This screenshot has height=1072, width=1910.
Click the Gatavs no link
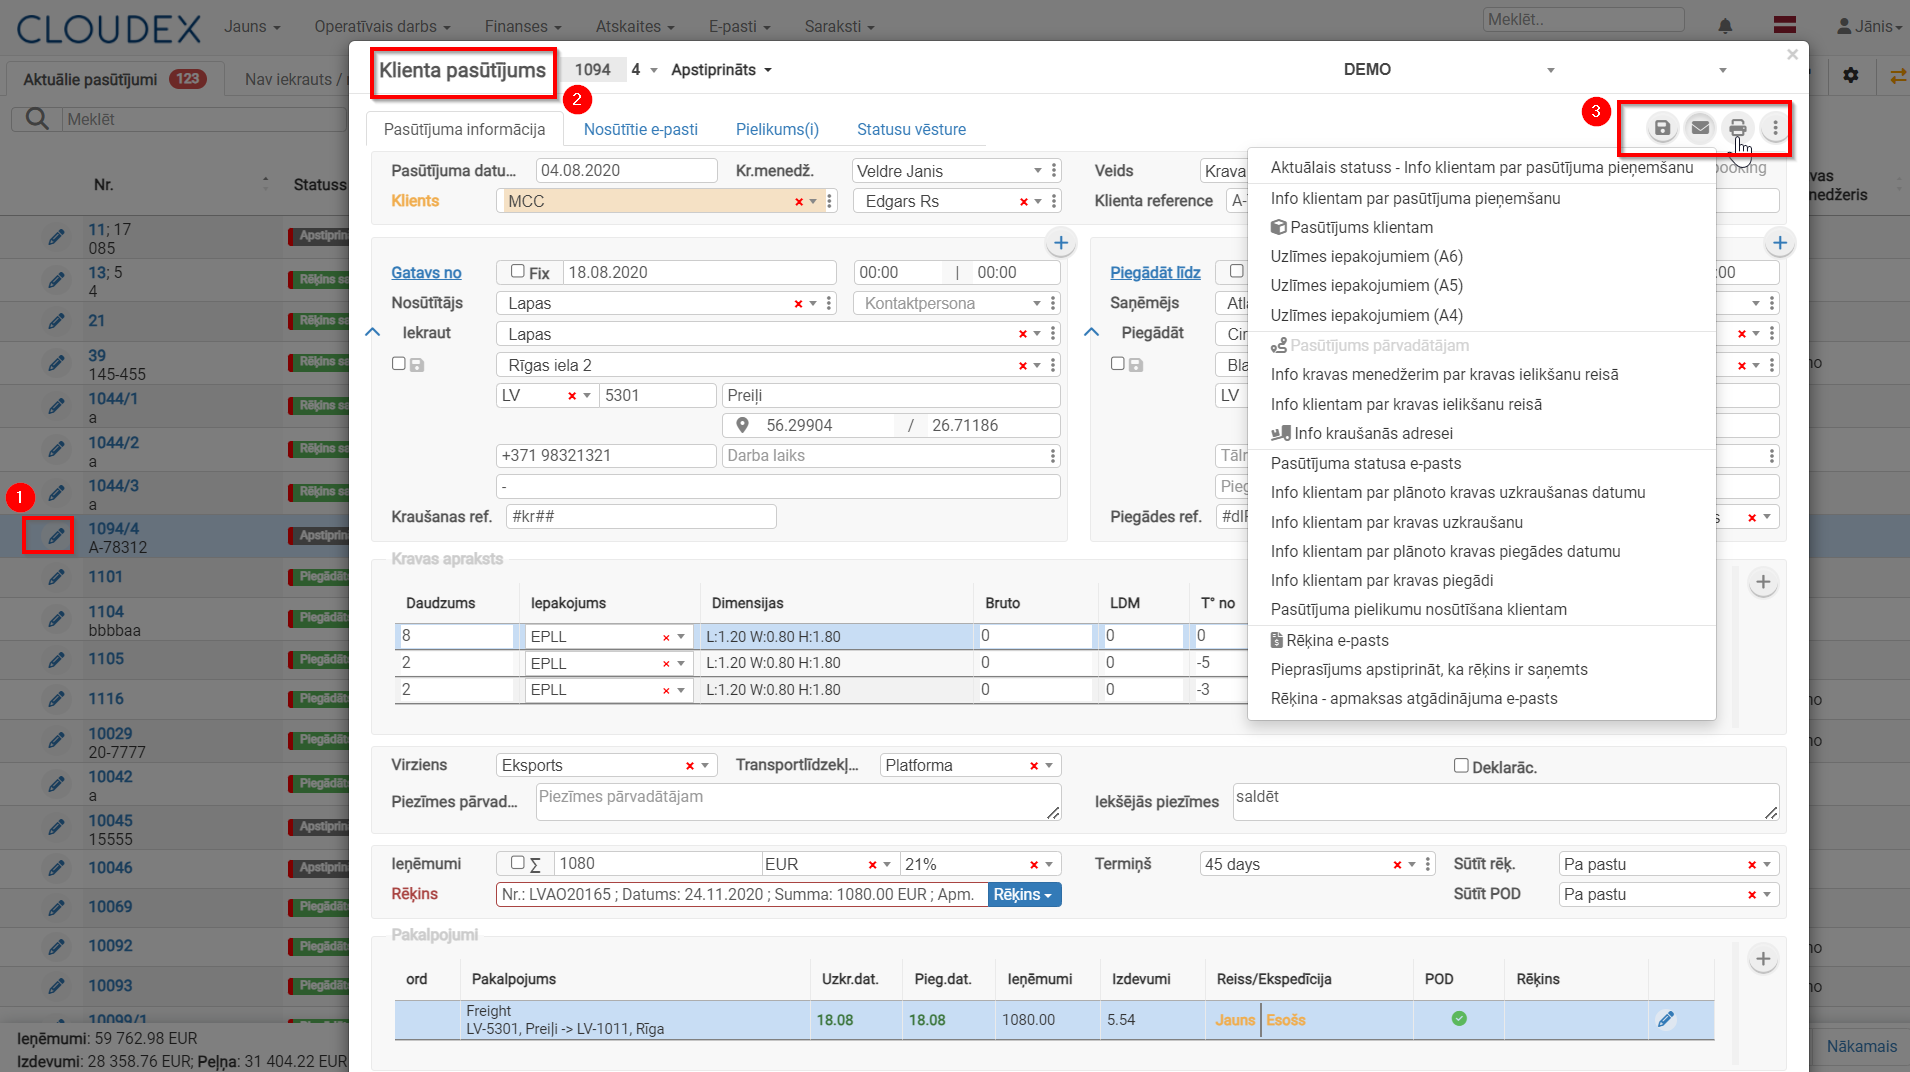click(x=426, y=273)
